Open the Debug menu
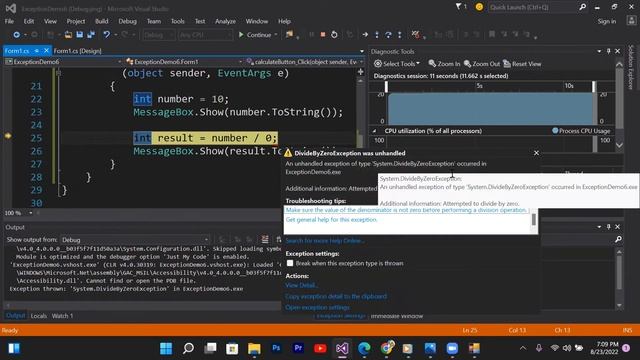This screenshot has height=360, width=640. click(127, 21)
